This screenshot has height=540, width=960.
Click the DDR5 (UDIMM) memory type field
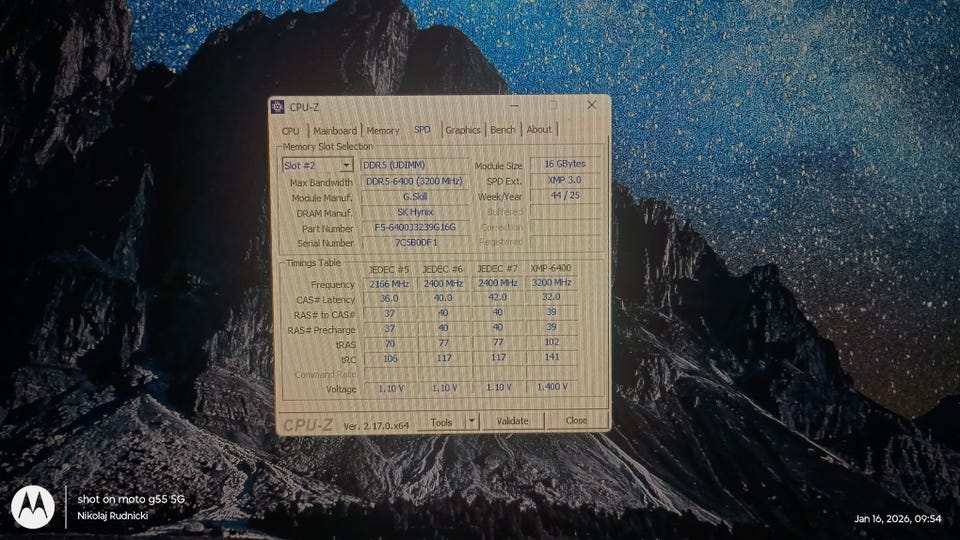[414, 165]
